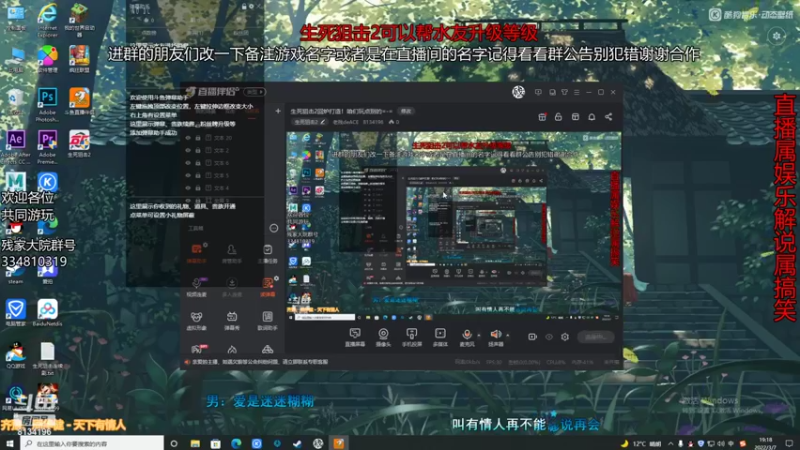Click the start streaming button
The height and width of the screenshot is (450, 800).
595,337
